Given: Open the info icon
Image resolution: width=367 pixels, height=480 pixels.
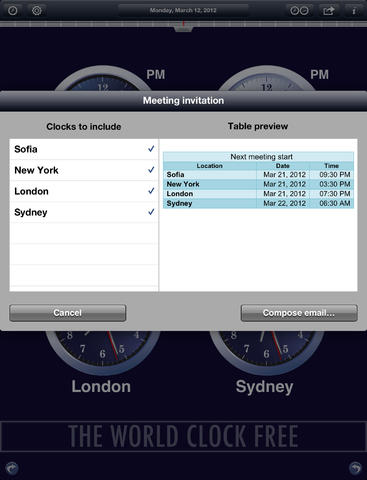Looking at the screenshot, I should (354, 11).
